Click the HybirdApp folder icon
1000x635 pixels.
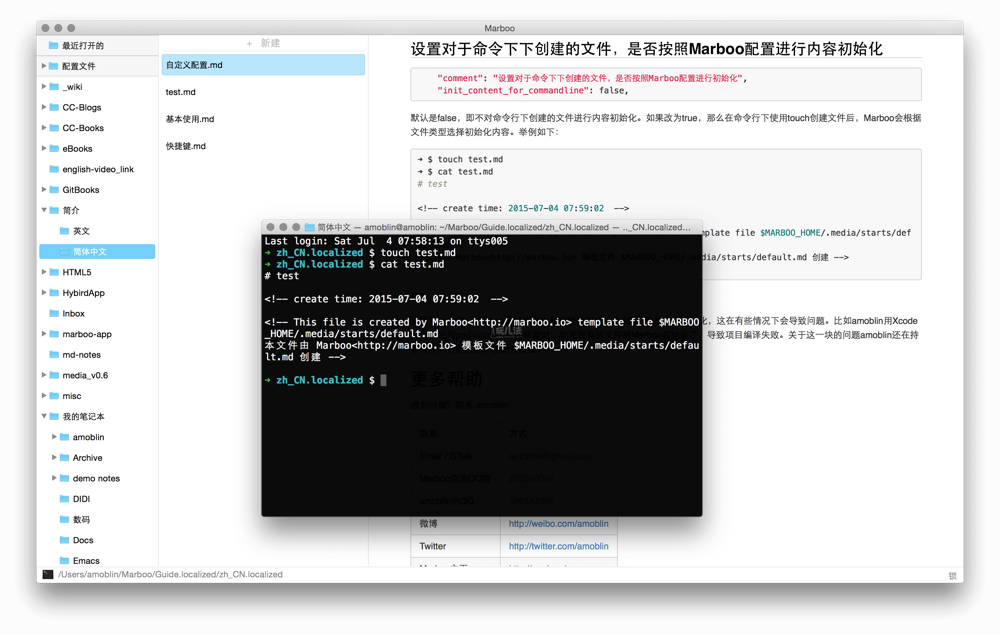click(54, 293)
